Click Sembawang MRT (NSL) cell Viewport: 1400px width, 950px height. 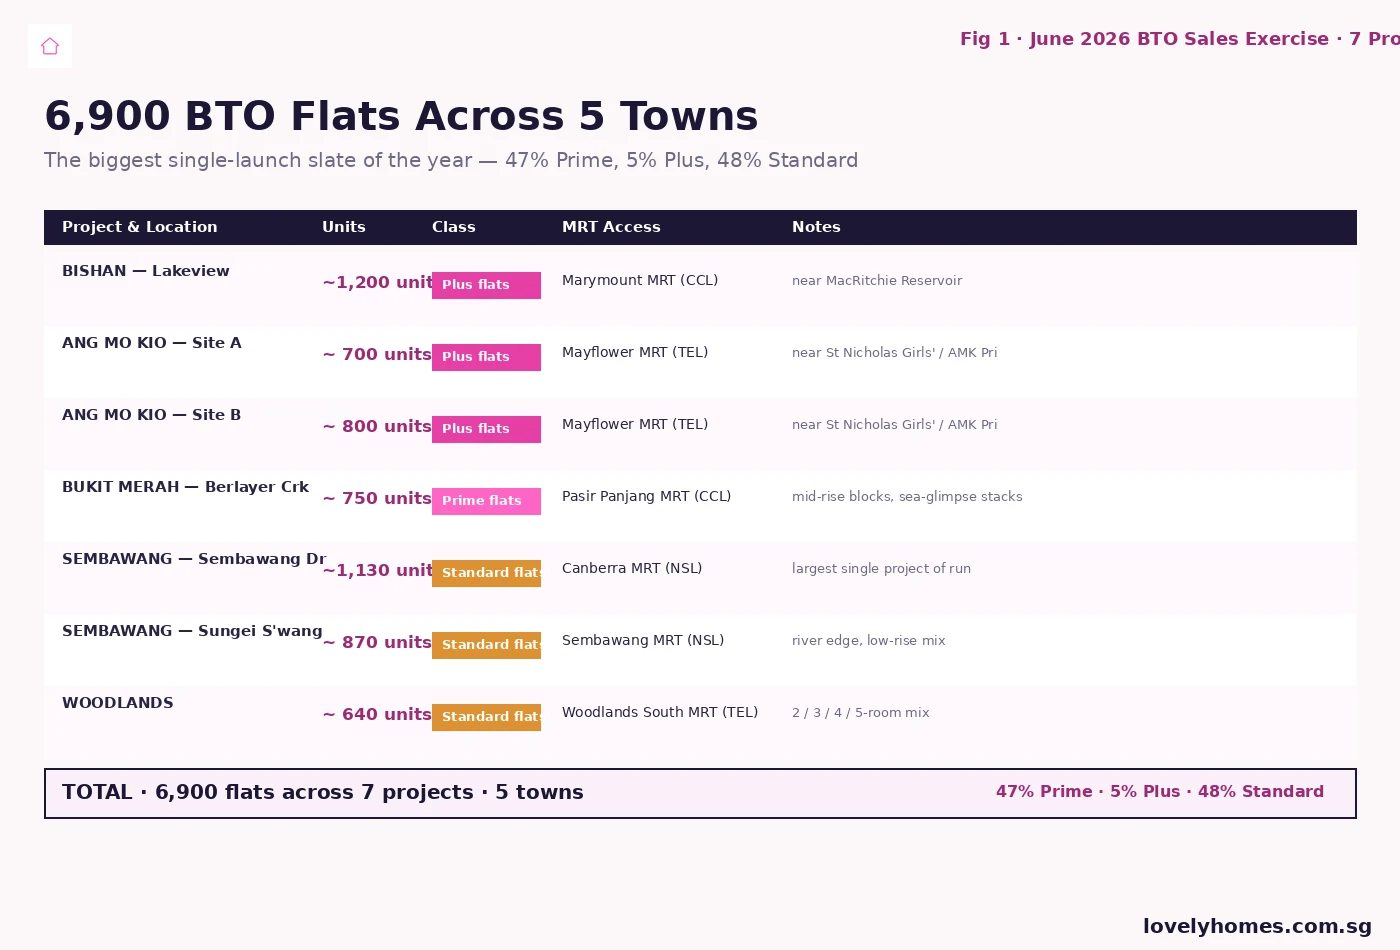643,641
